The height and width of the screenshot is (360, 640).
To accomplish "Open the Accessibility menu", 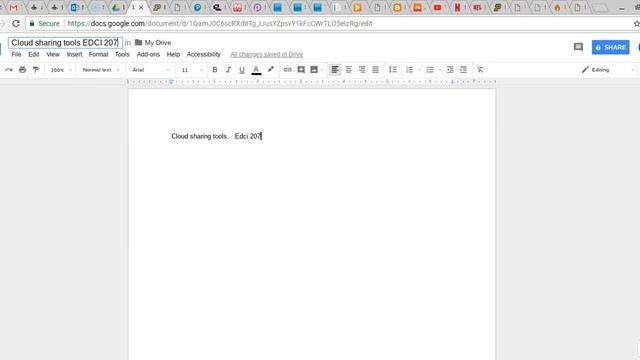I will [203, 54].
